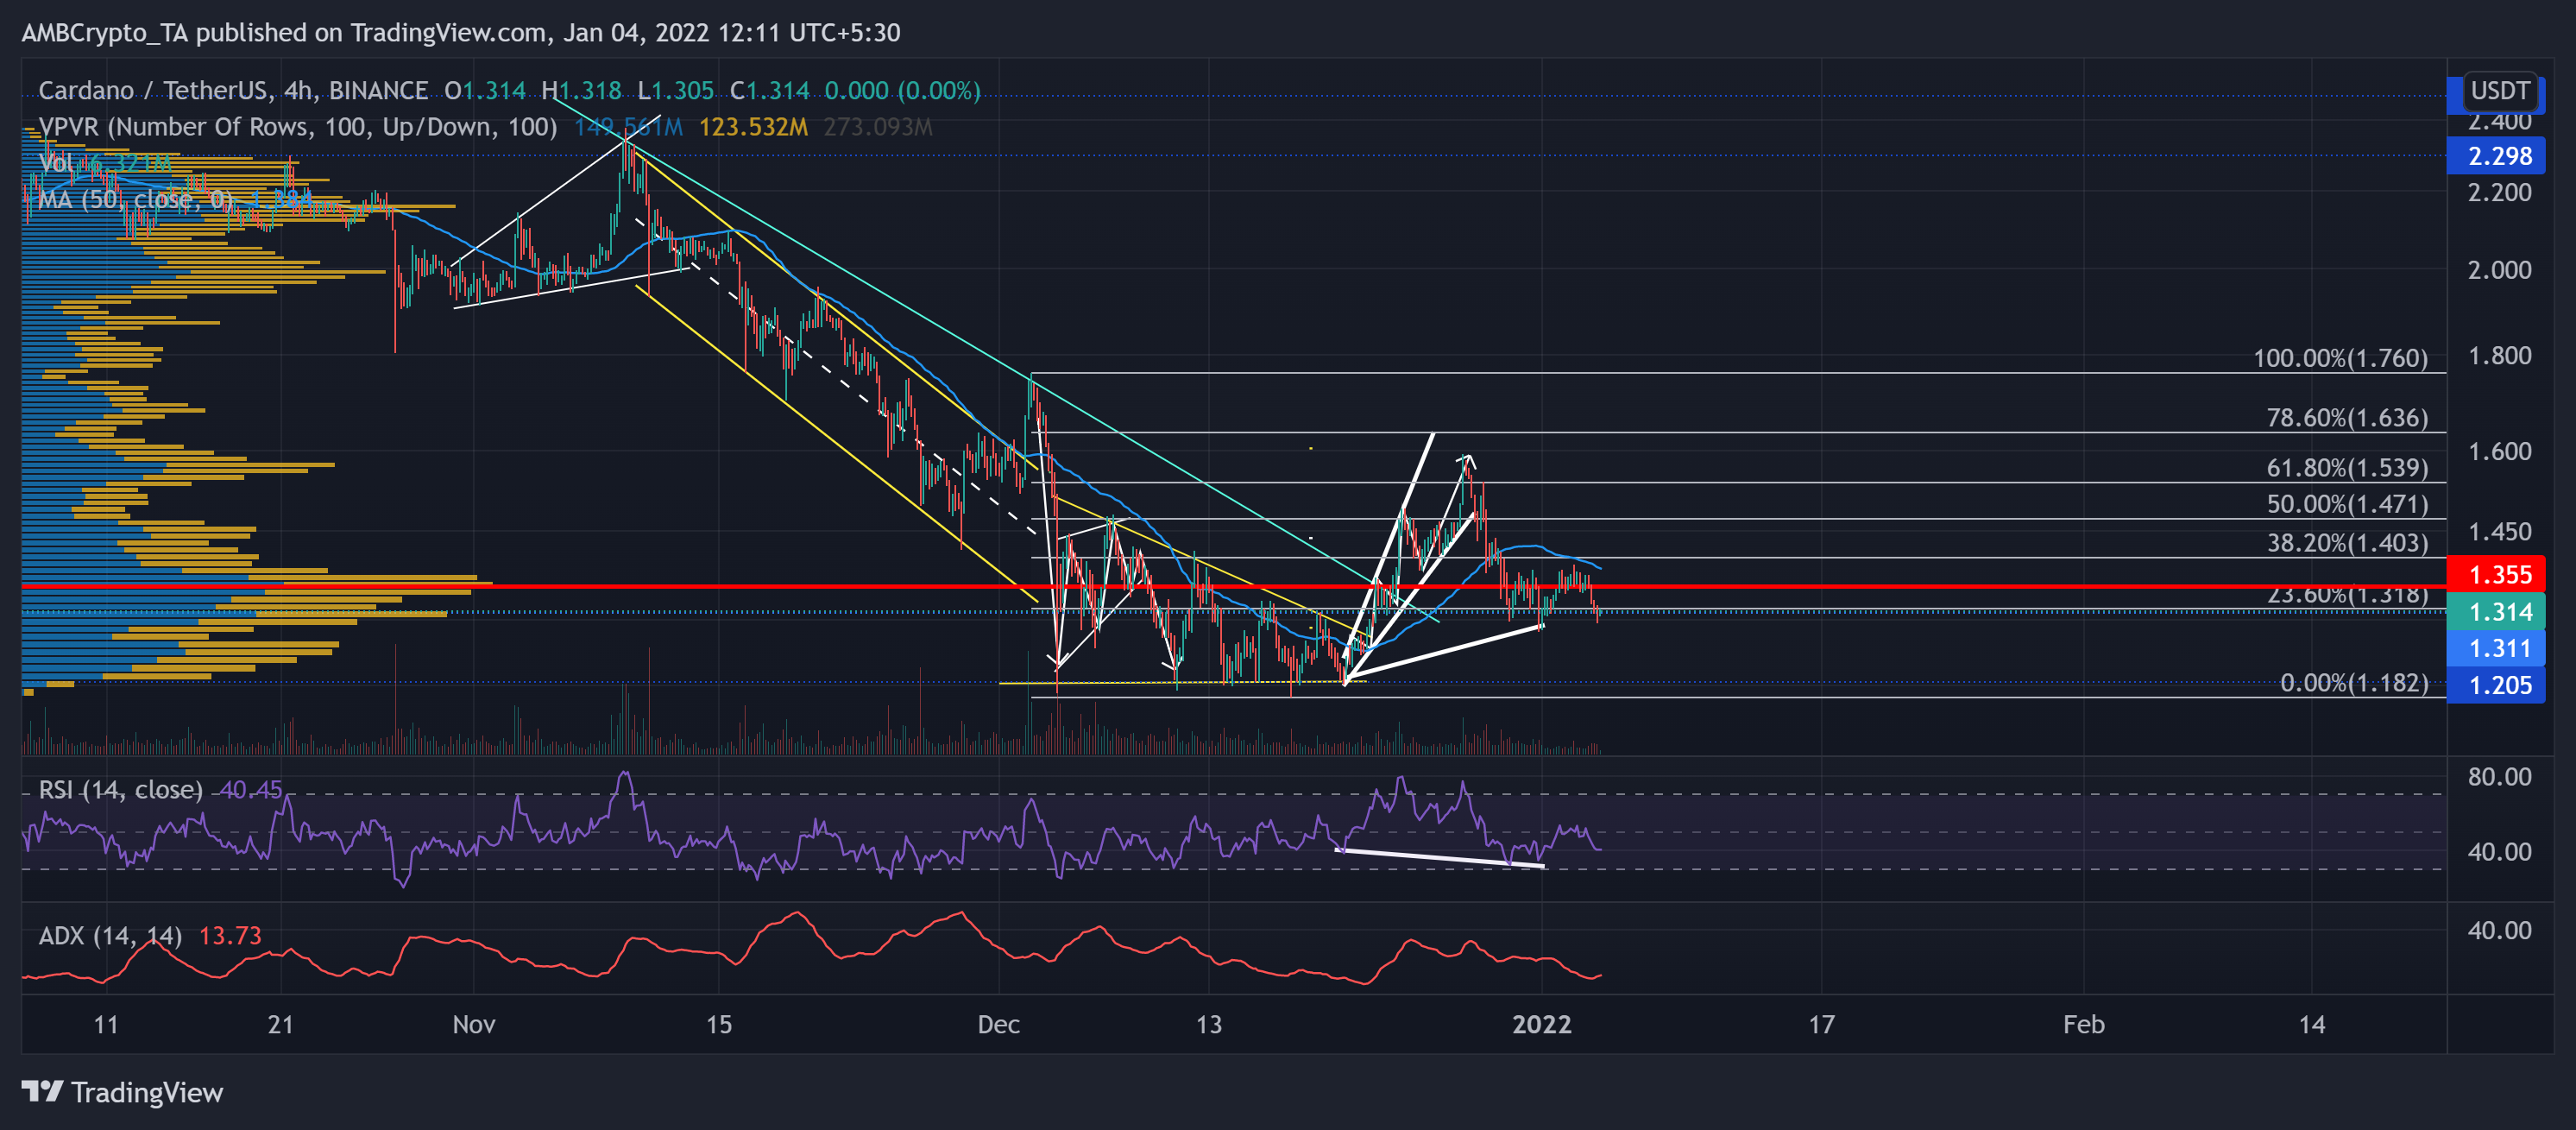Click the Cardano / TetherUS symbol title

[232, 91]
